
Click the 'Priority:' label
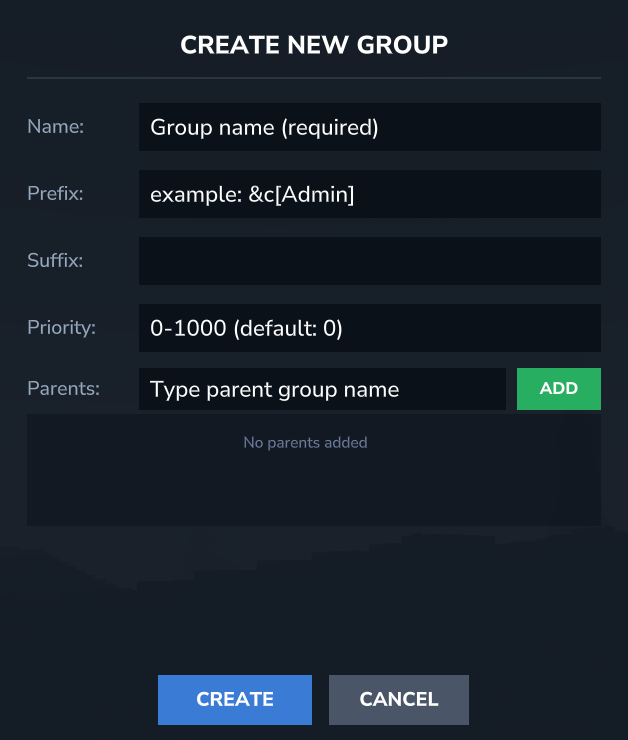[x=61, y=328]
